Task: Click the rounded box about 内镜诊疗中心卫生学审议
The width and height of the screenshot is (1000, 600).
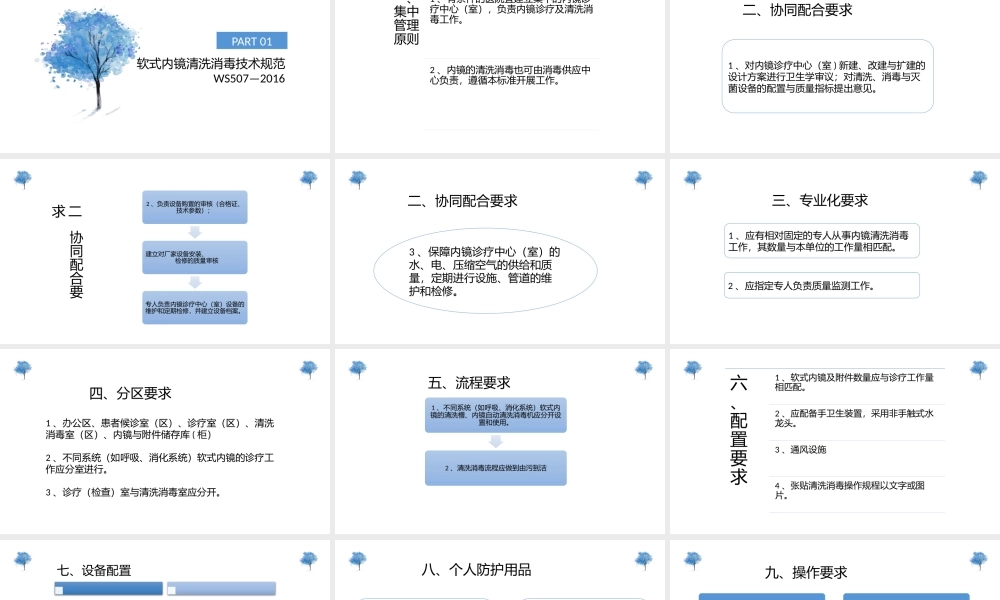Action: (x=828, y=76)
